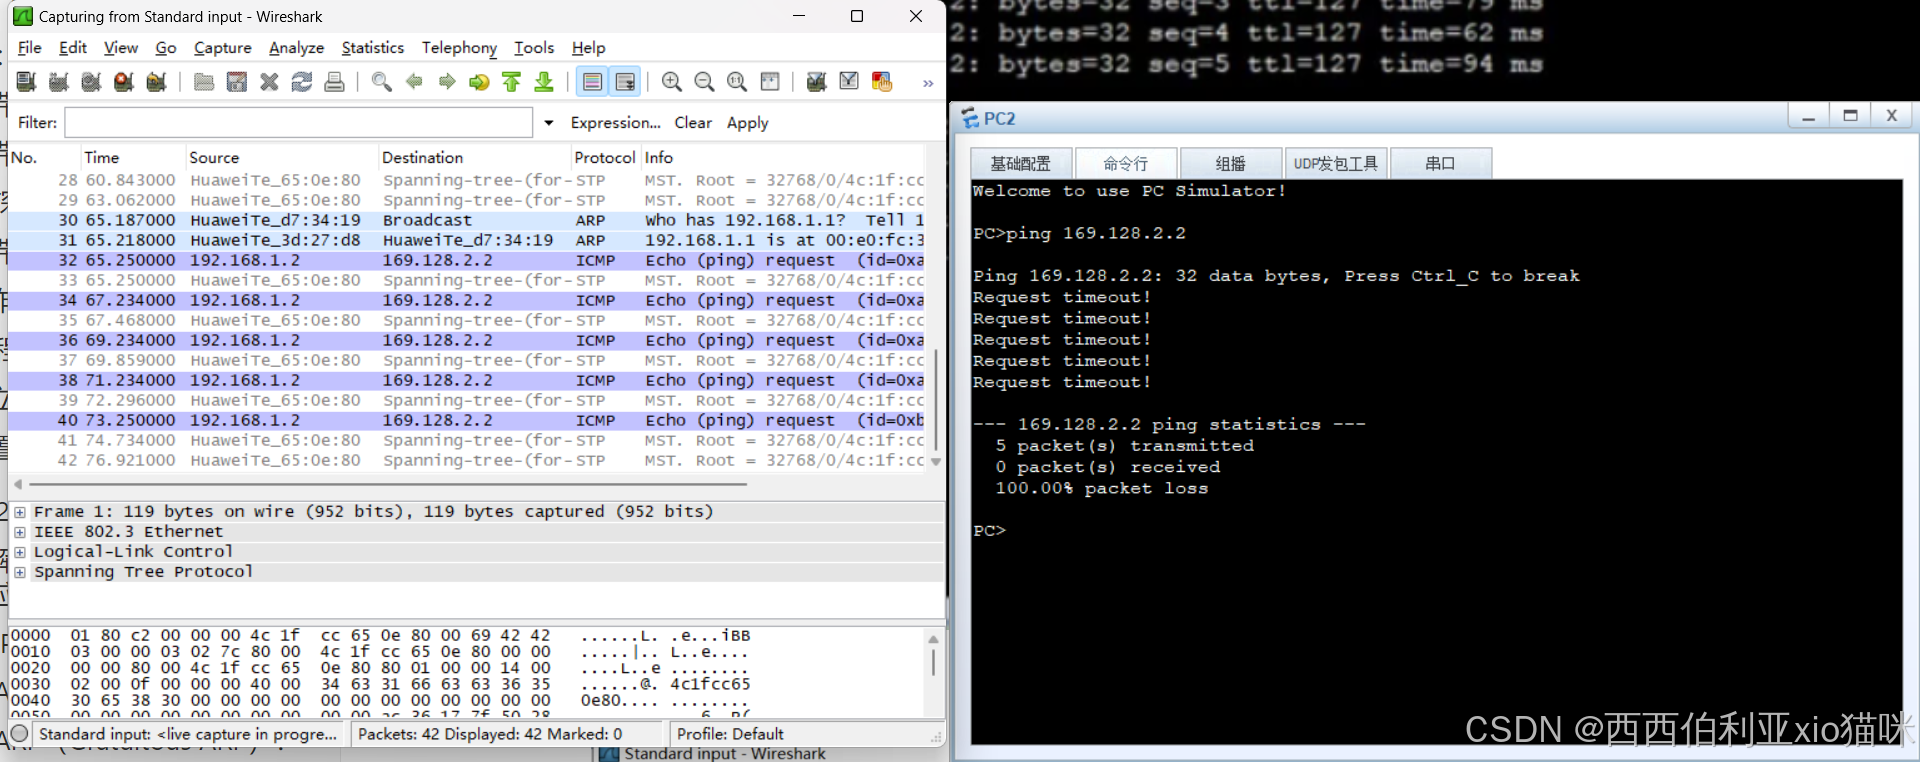This screenshot has width=1920, height=762.
Task: Open the View menu
Action: (121, 48)
